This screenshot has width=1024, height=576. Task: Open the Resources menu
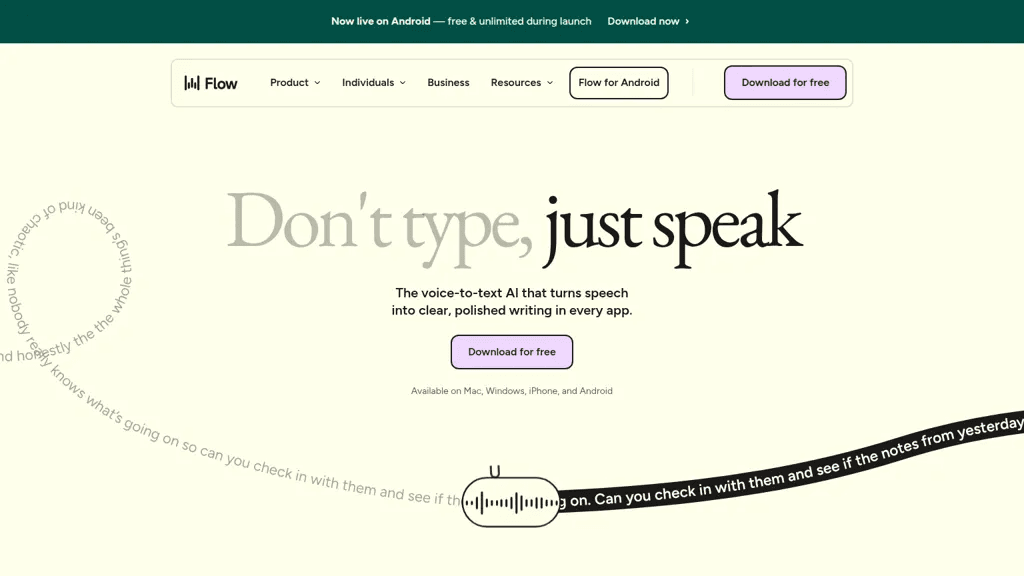(522, 83)
